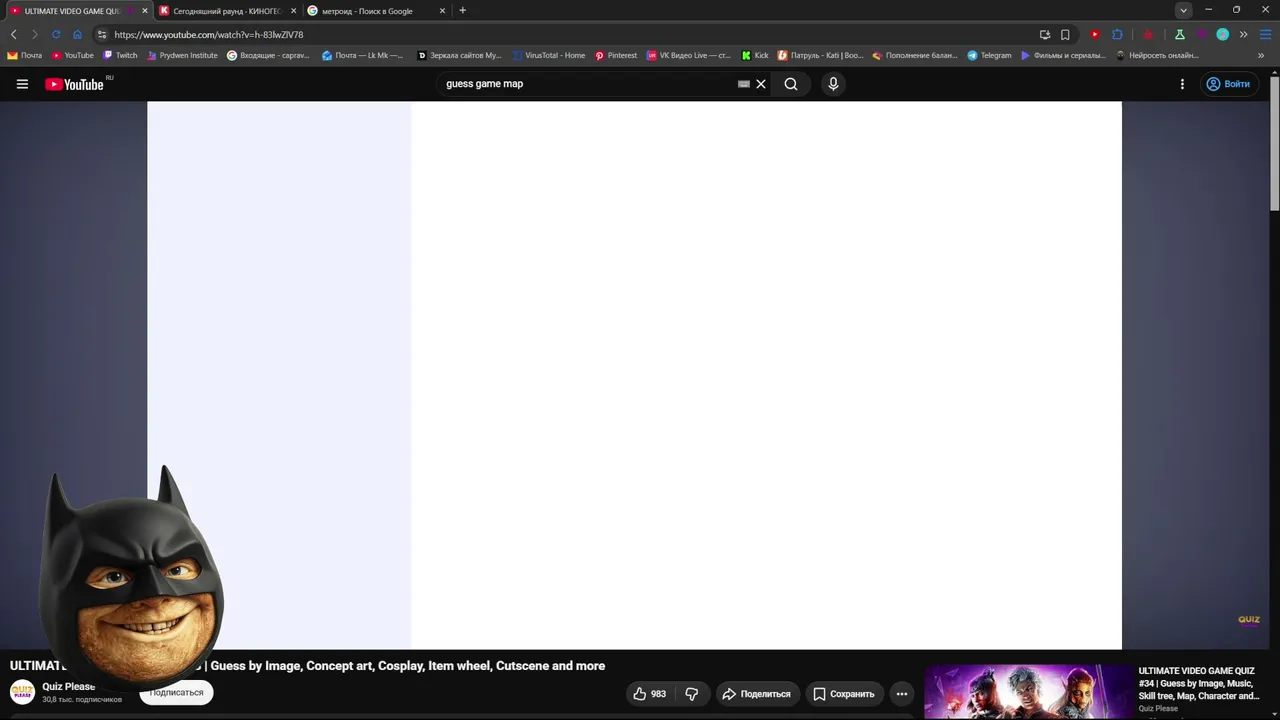Open the Фильмы и сериалы bookmark
The height and width of the screenshot is (720, 1280).
coord(1063,56)
